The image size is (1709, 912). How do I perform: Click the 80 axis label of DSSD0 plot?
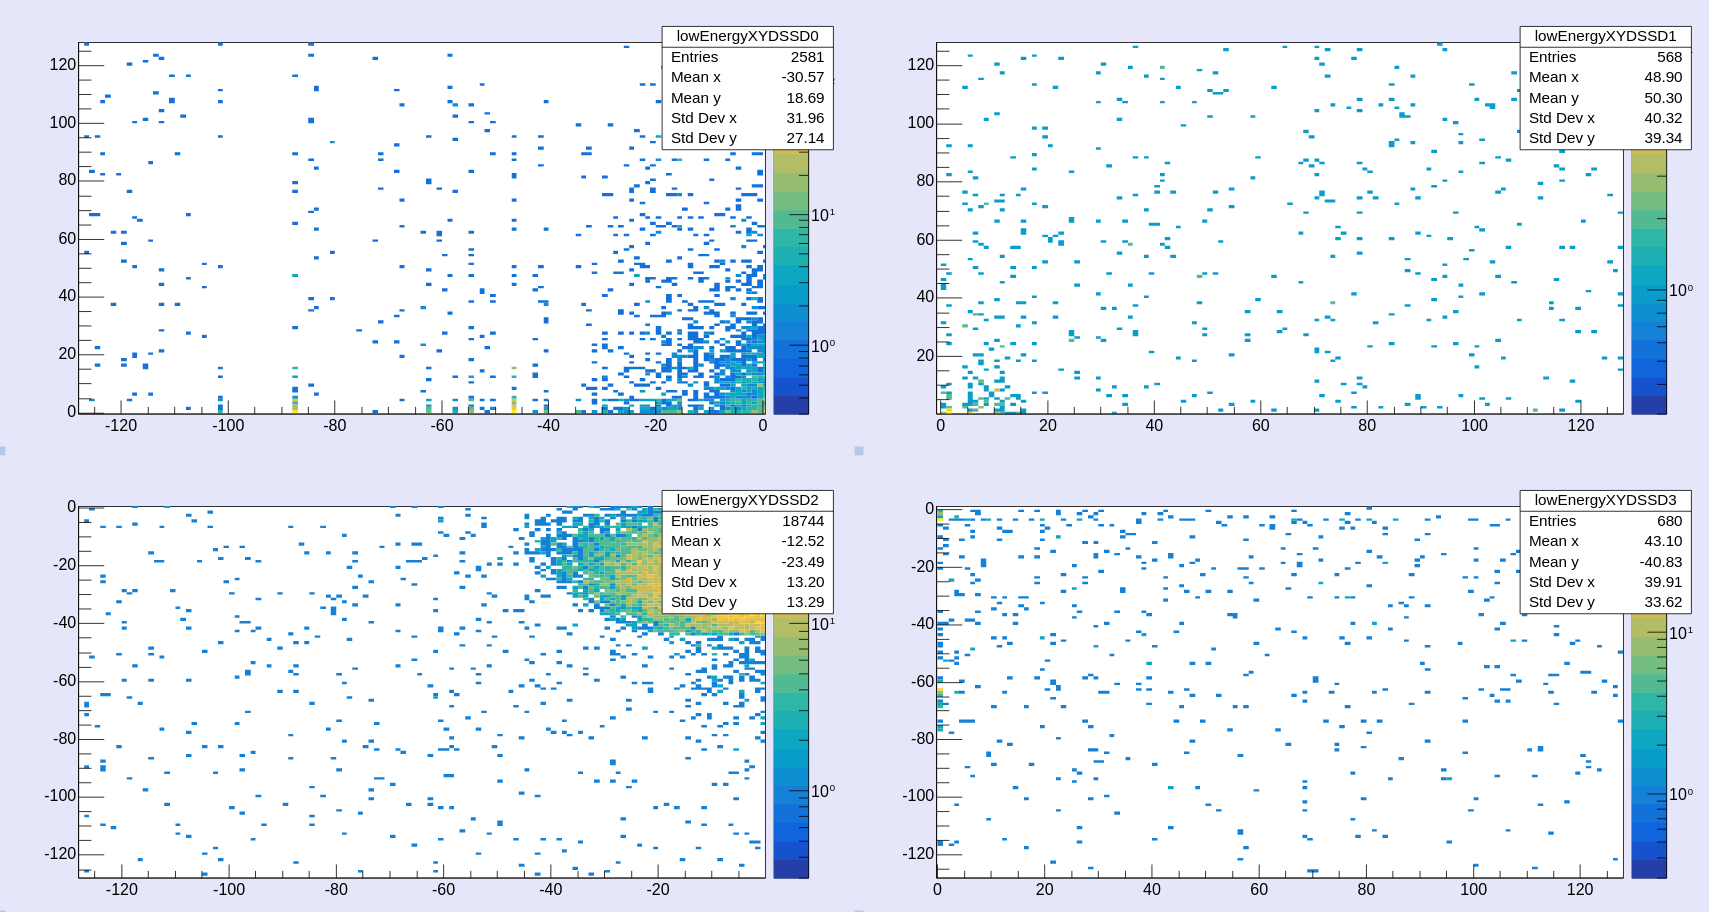click(67, 179)
